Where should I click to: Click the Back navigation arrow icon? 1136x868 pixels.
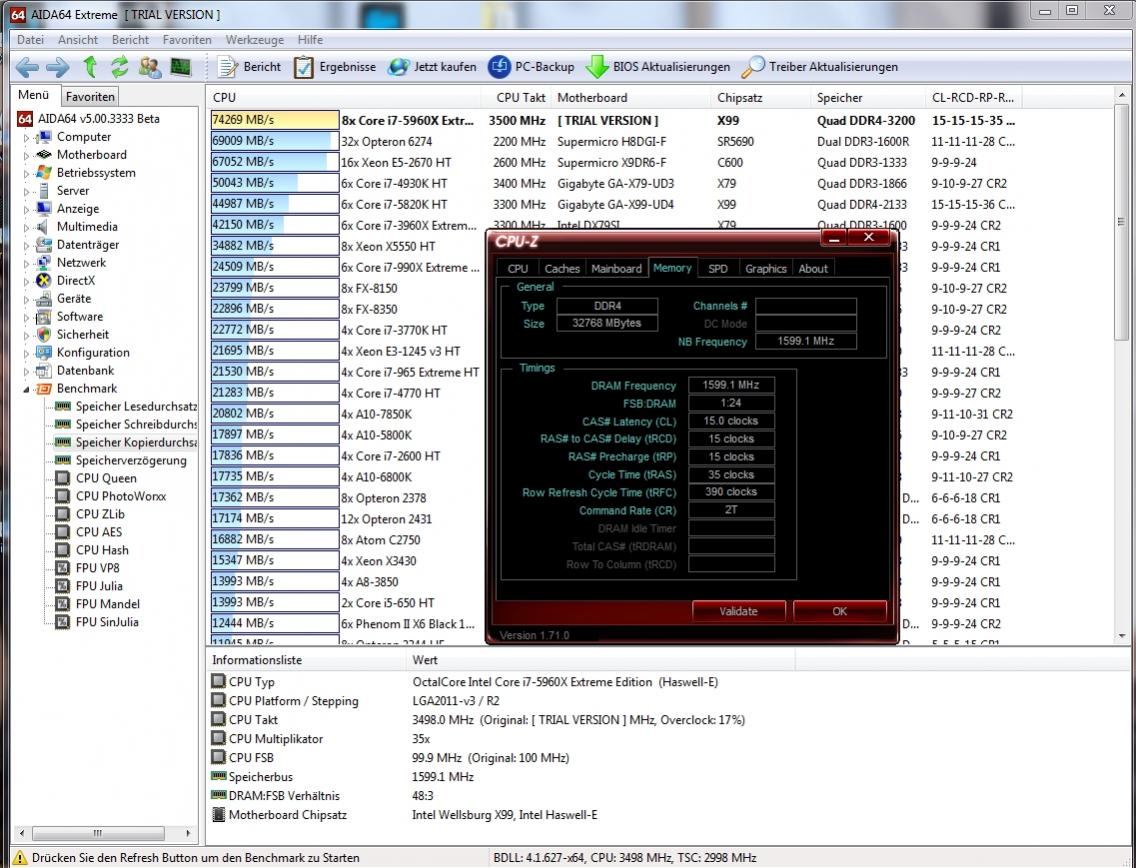pos(28,67)
